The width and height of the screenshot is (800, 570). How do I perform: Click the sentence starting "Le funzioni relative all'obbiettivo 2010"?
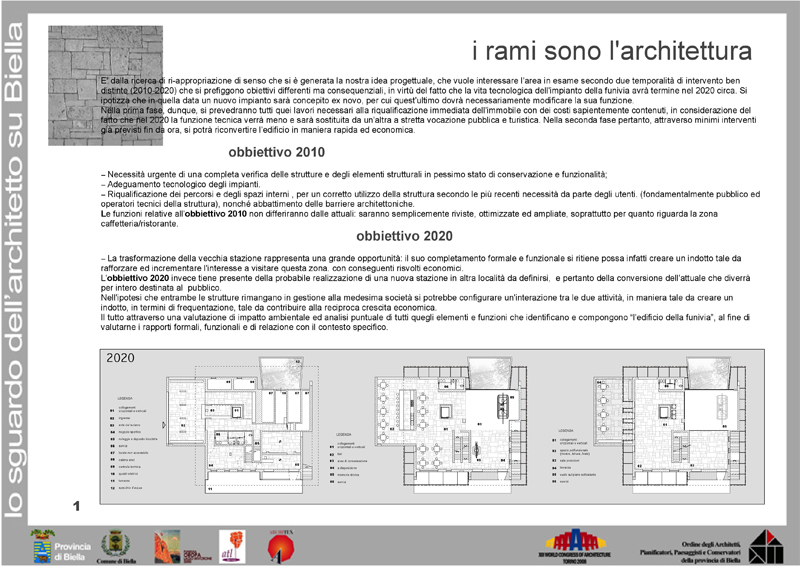tap(409, 214)
